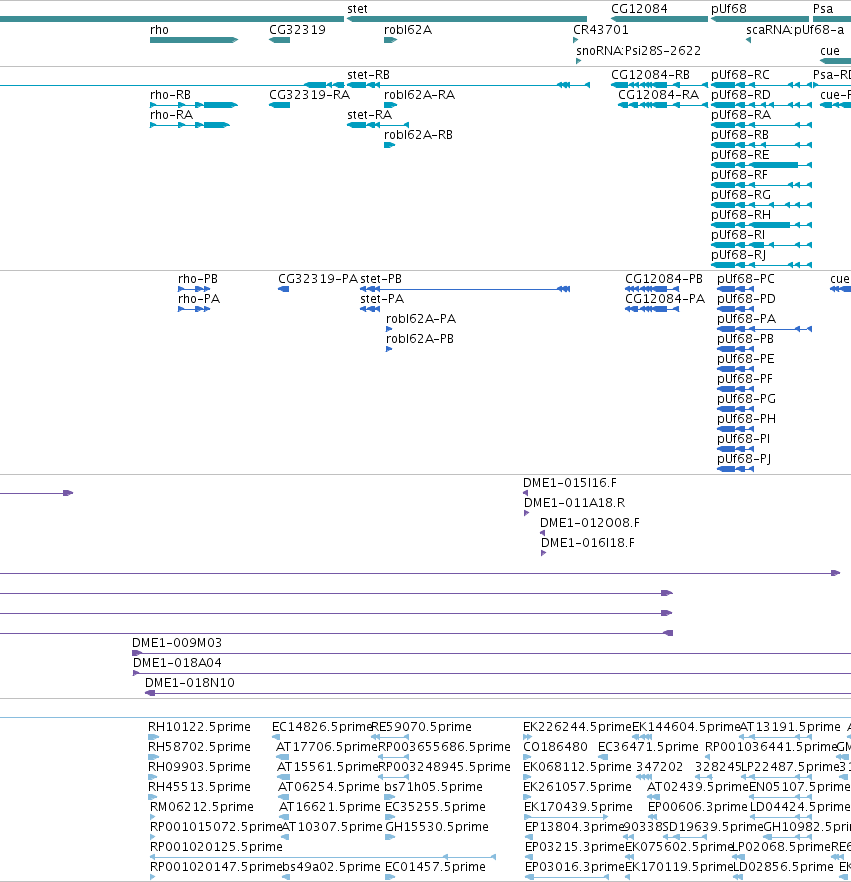The image size is (851, 882).
Task: Click the rho-RB transcript
Action: (x=194, y=105)
